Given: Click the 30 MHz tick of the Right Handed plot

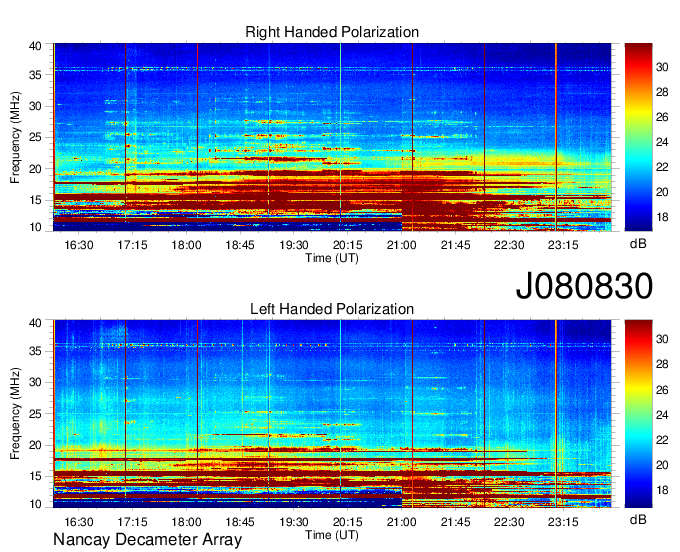Looking at the screenshot, I should 35,106.
